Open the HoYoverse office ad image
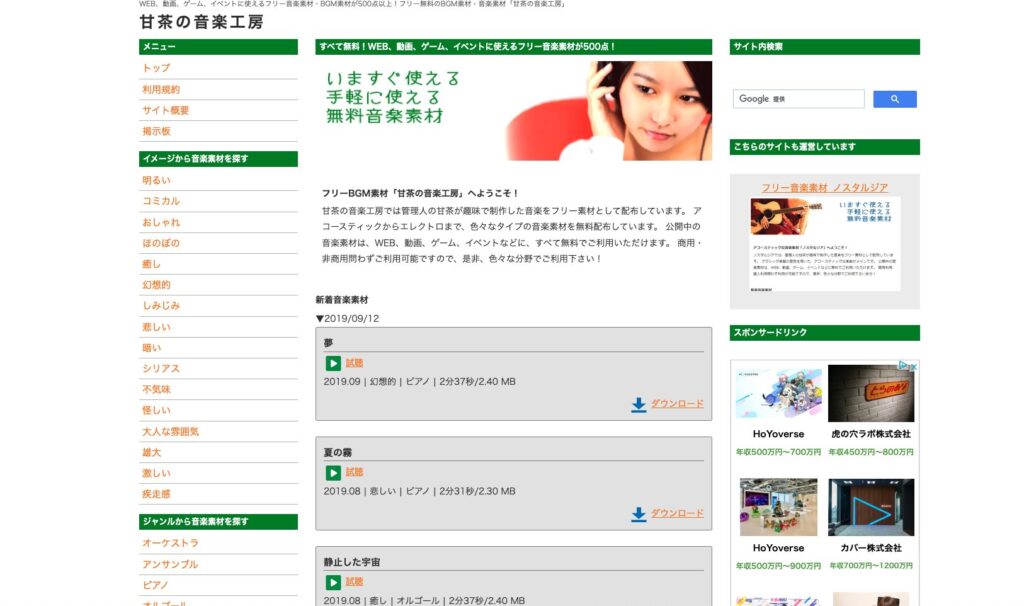Image resolution: width=1024 pixels, height=606 pixels. coord(778,507)
